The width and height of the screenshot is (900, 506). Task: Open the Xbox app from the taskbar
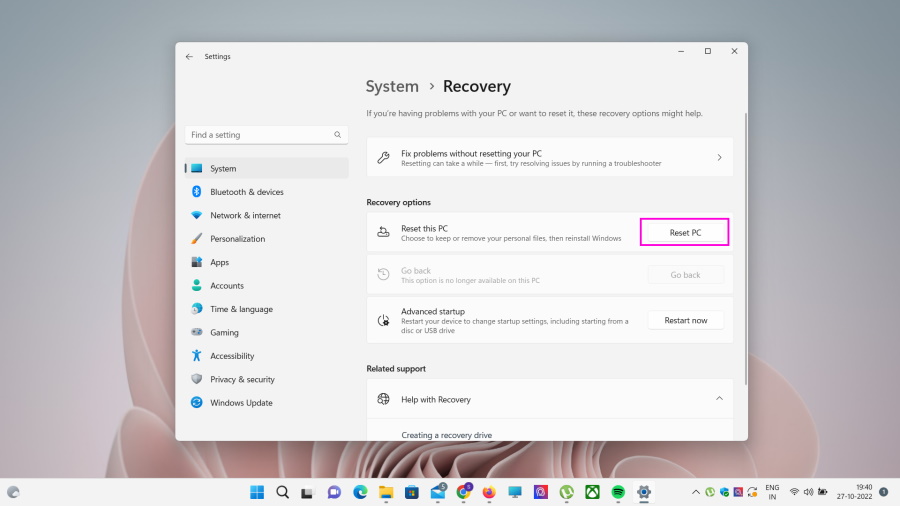click(592, 492)
